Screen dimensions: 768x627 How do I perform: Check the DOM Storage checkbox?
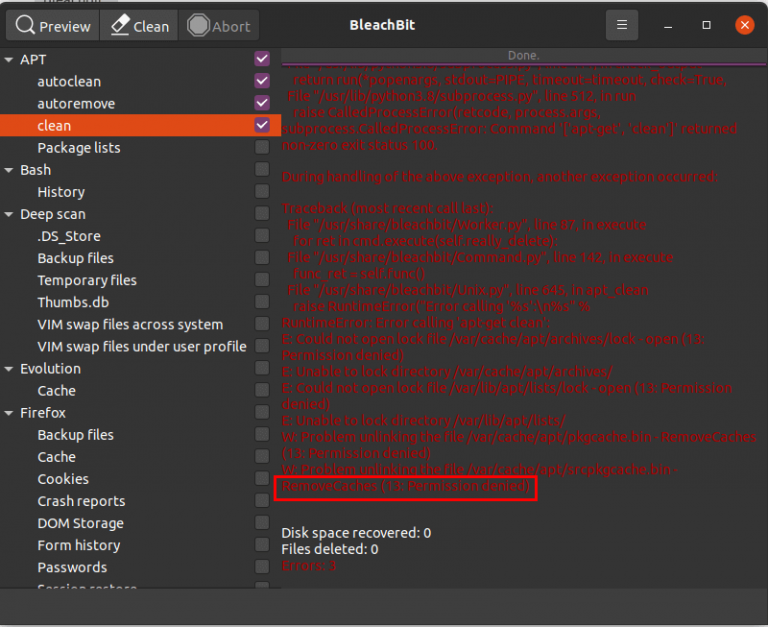(x=262, y=523)
